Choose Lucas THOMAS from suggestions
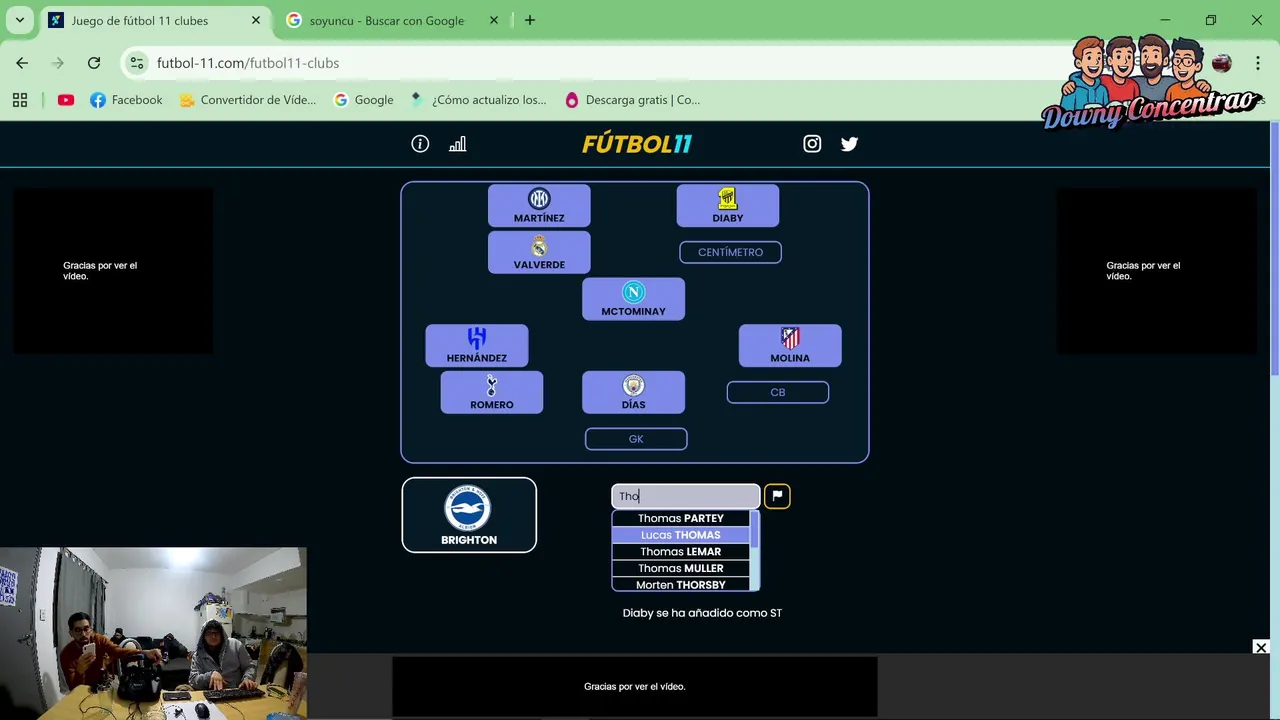The height and width of the screenshot is (720, 1280). pyautogui.click(x=681, y=535)
